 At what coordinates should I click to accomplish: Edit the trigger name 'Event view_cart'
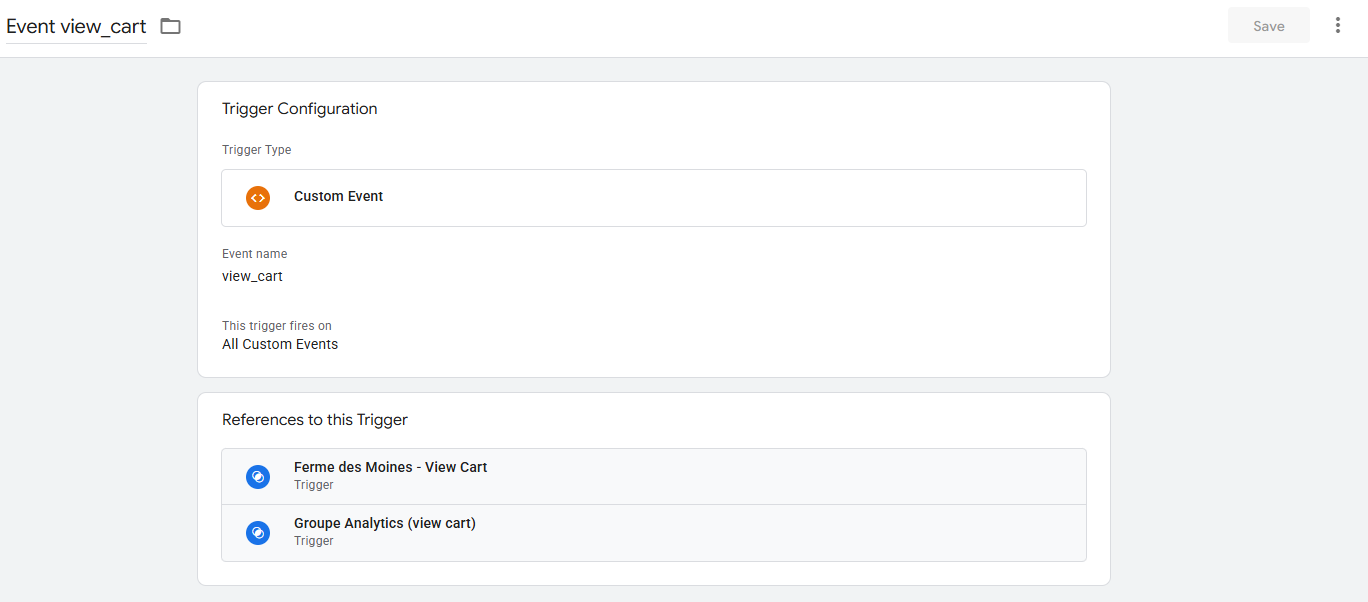tap(76, 27)
